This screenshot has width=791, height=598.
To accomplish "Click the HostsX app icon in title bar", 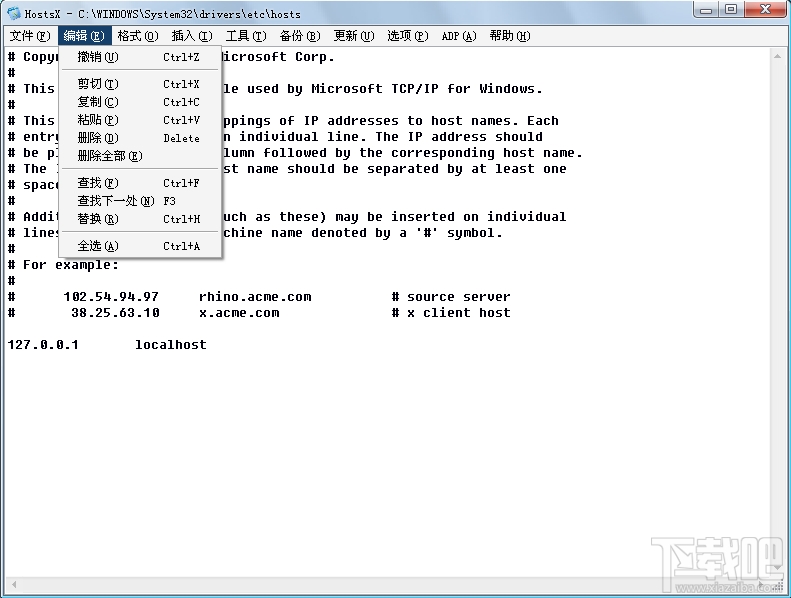I will click(14, 13).
